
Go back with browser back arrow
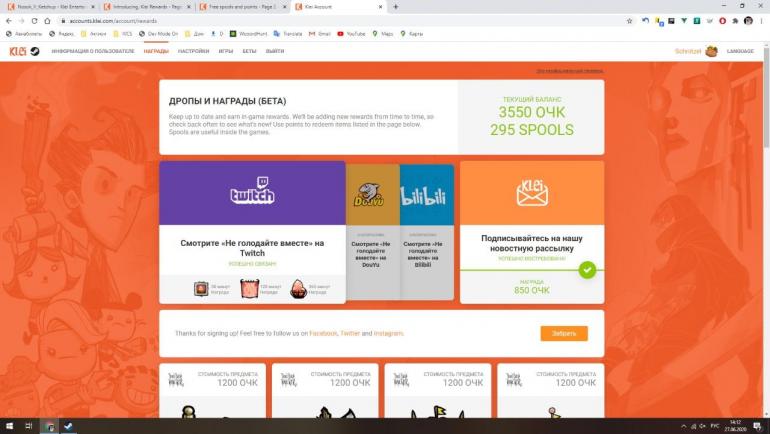(x=9, y=21)
